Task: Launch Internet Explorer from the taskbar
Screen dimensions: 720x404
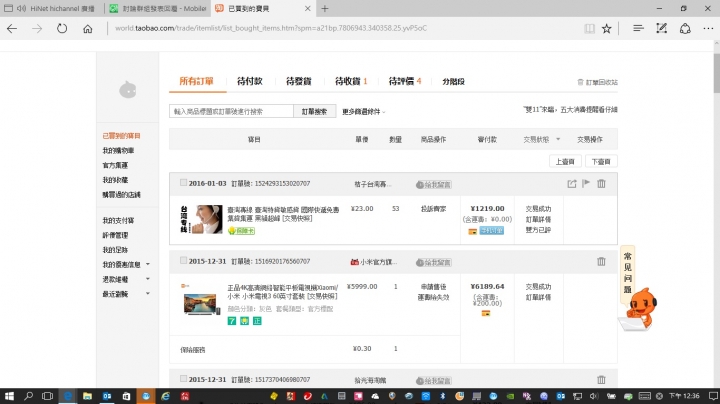Action: 165,396
